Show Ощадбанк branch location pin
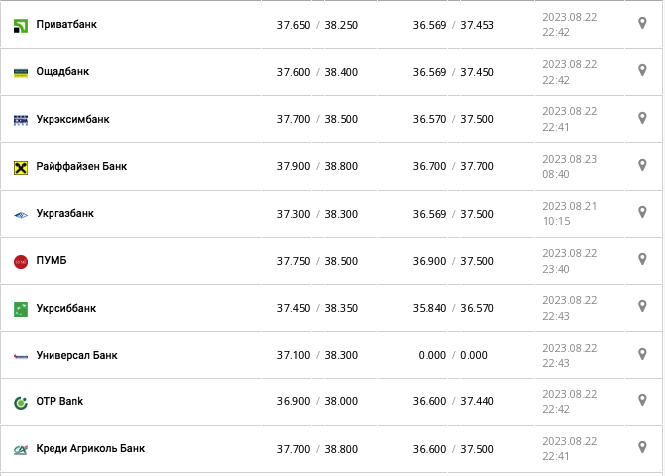The width and height of the screenshot is (665, 476). (642, 70)
